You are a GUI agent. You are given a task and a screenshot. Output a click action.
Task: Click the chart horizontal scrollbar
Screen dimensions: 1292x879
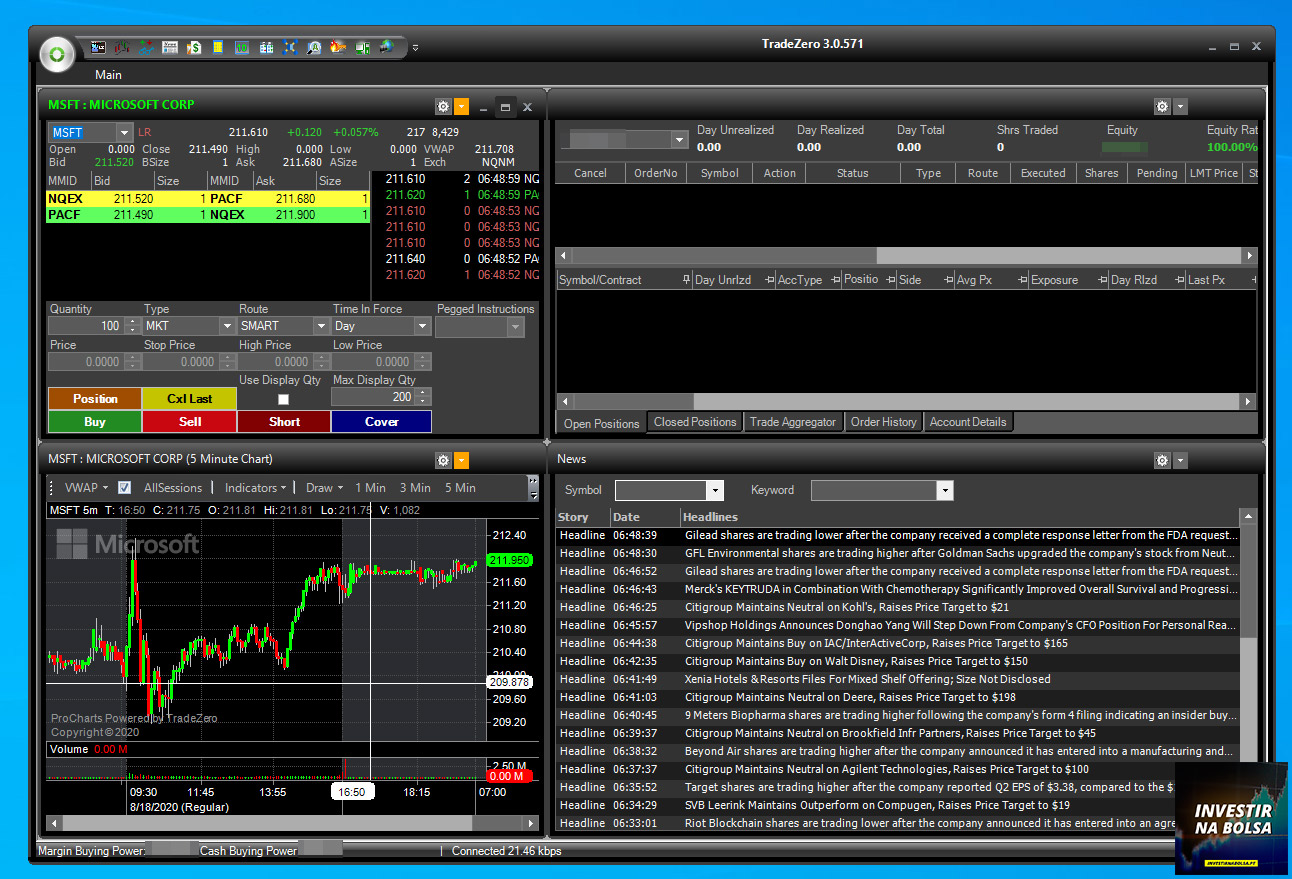(x=293, y=823)
